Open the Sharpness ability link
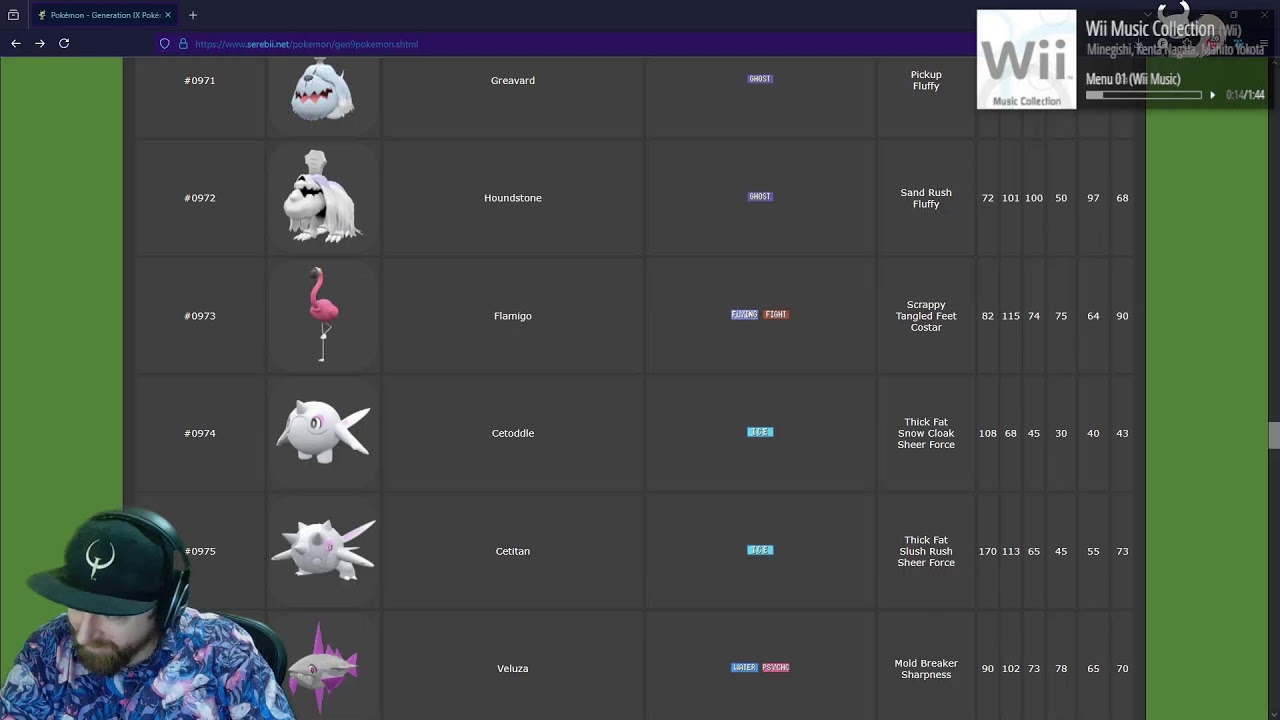Screen dimensions: 1280x720 coord(926,675)
